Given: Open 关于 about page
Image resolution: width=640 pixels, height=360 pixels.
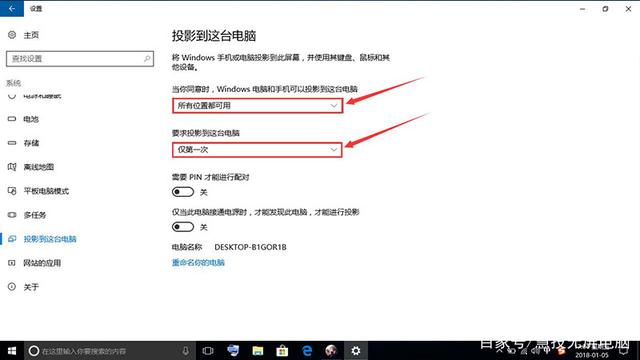Looking at the screenshot, I should [31, 287].
